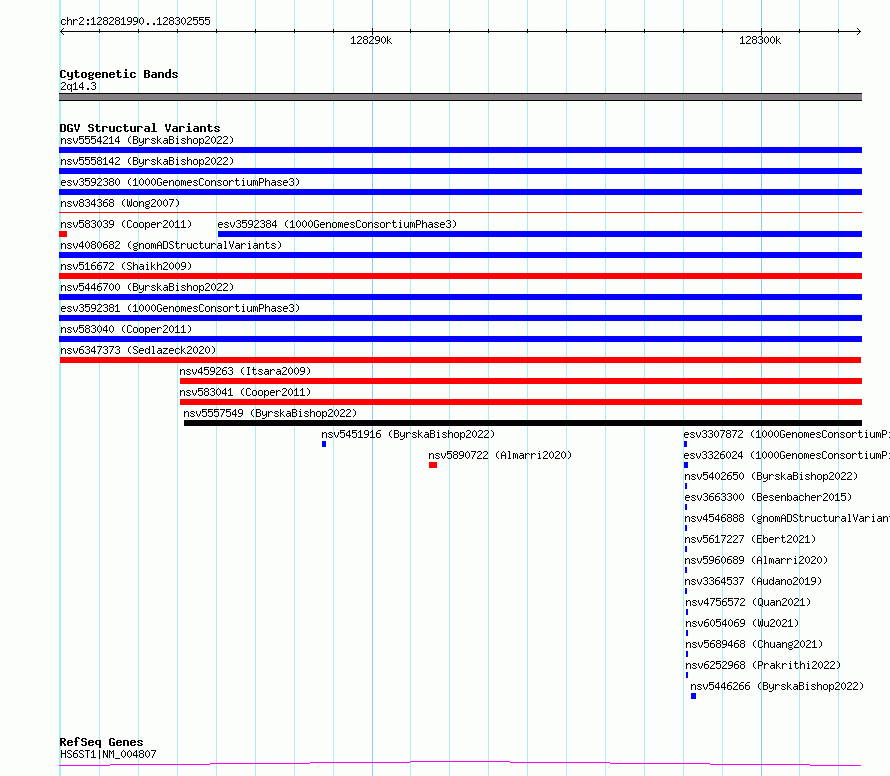Click nsv4756572 (Quan2021) label
The height and width of the screenshot is (776, 890).
pos(748,602)
